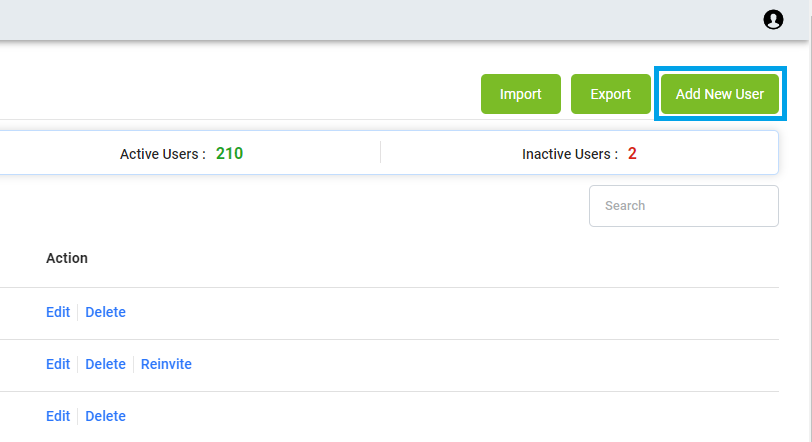Click the red inactive count number 2
The height and width of the screenshot is (442, 812).
pos(632,154)
